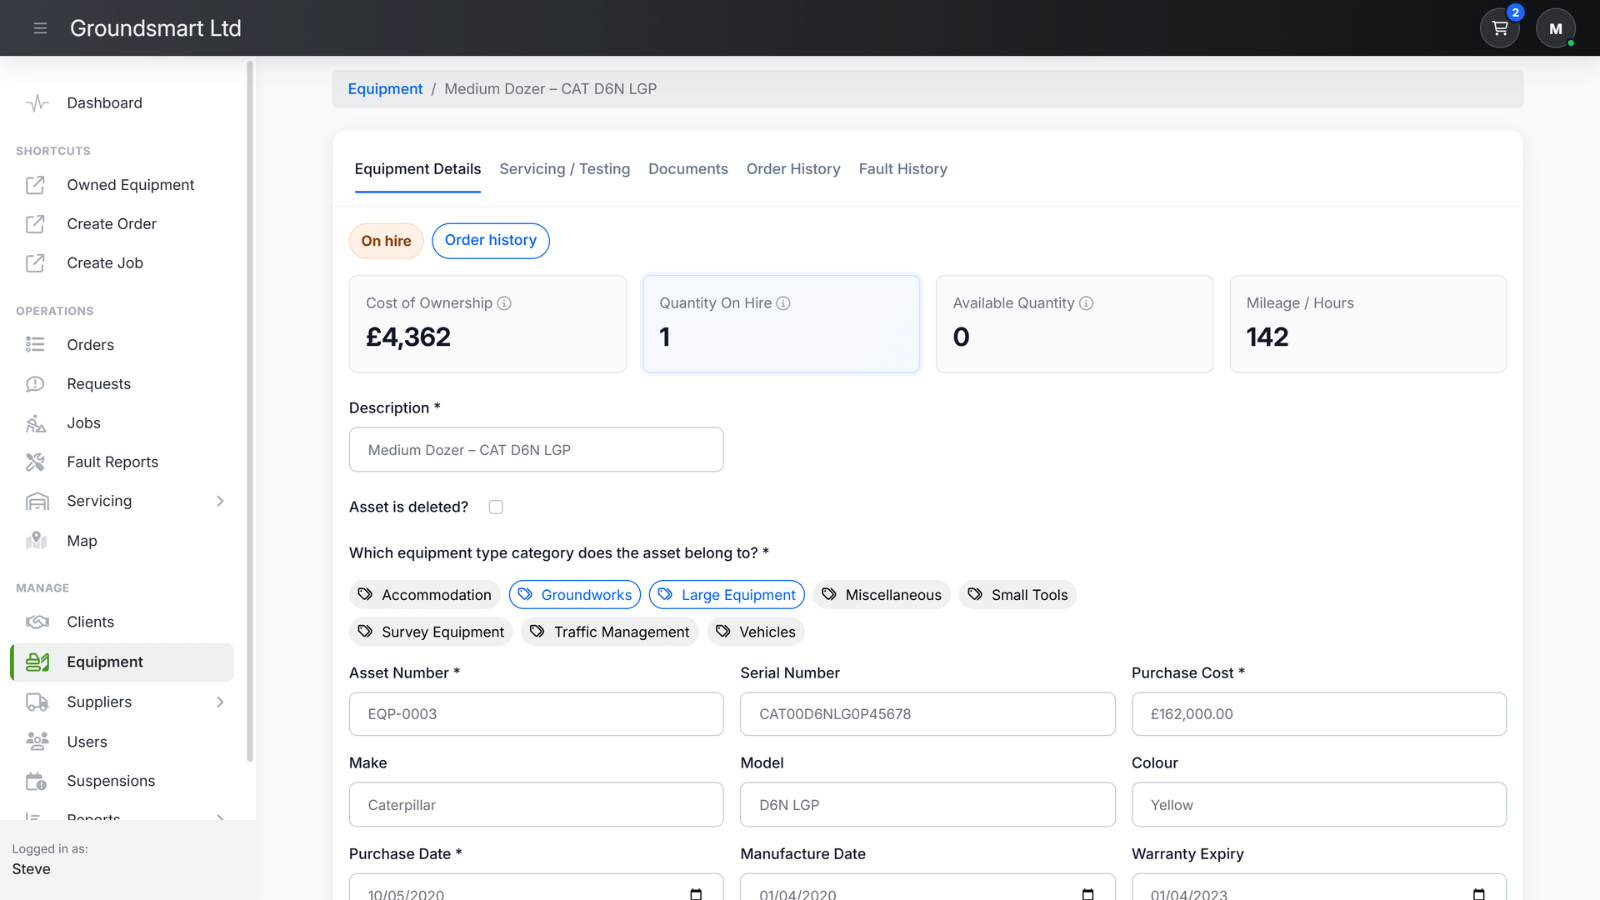Open the Map page icon
This screenshot has width=1600, height=900.
click(37, 541)
